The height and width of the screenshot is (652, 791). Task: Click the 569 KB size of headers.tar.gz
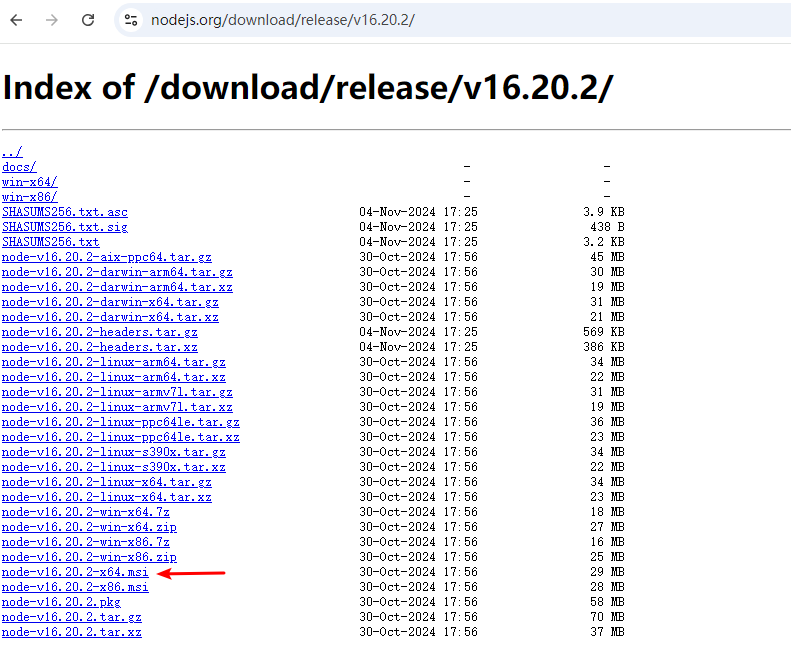click(604, 332)
